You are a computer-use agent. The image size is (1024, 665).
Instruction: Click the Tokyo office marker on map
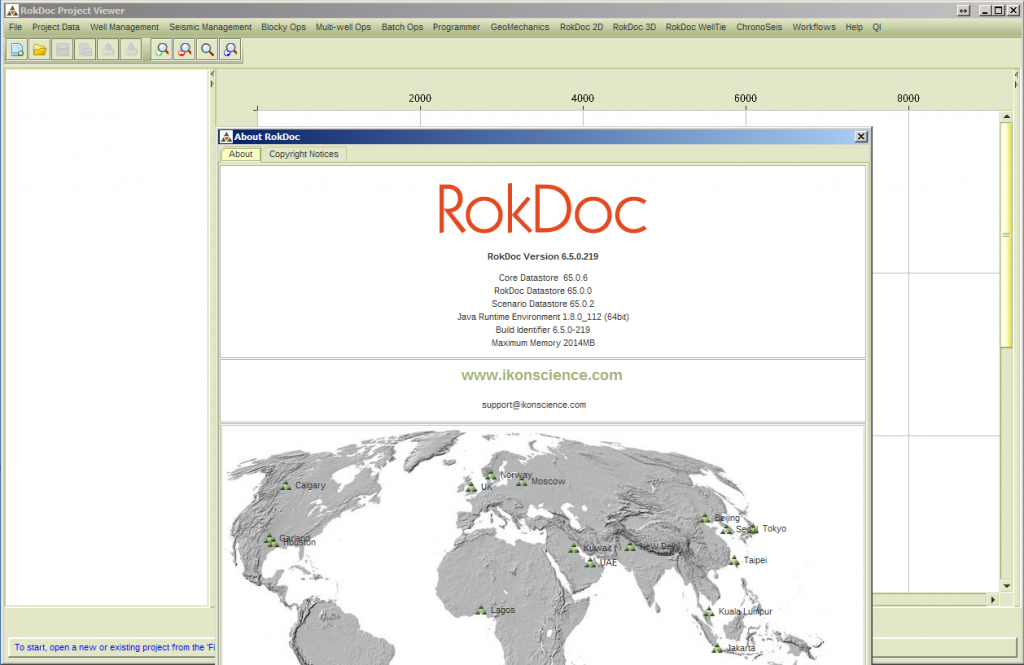coord(753,528)
